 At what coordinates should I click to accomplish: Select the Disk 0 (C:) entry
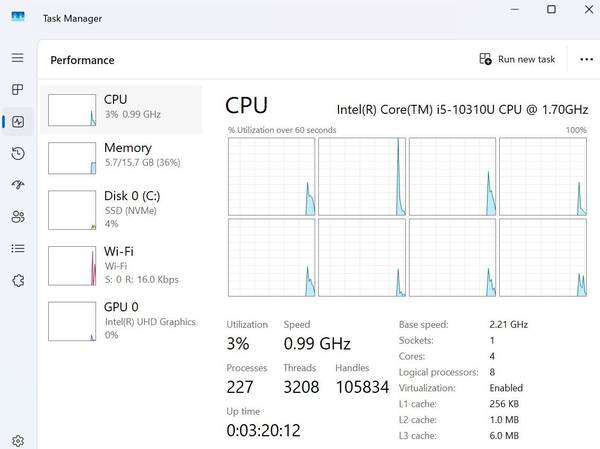pyautogui.click(x=121, y=210)
